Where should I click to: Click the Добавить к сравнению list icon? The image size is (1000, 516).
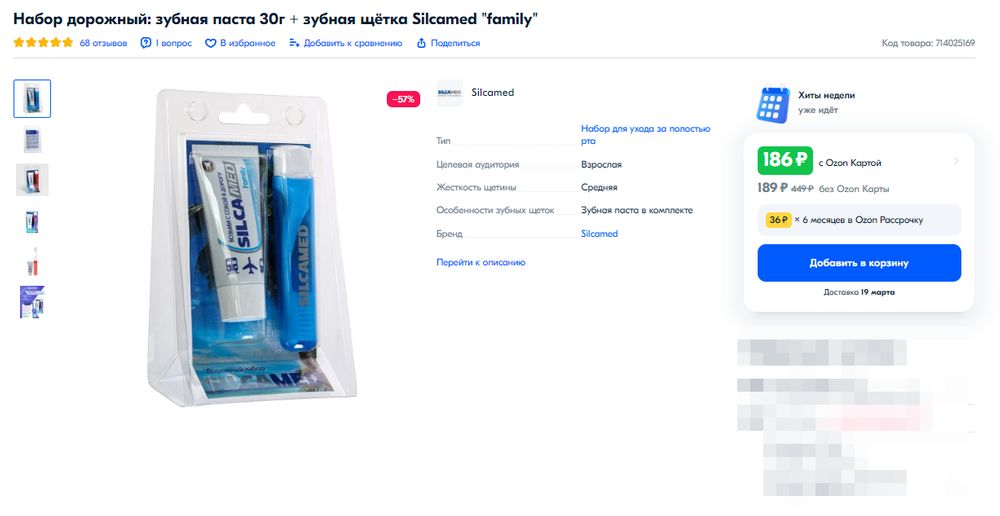[x=294, y=43]
